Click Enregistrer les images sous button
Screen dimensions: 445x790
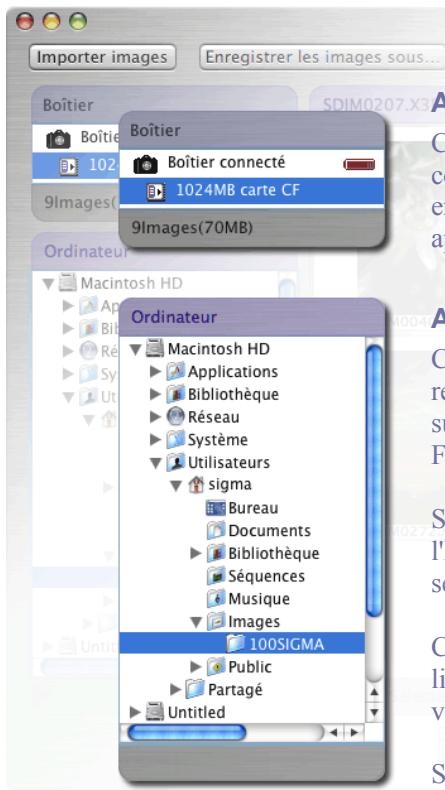click(x=323, y=57)
